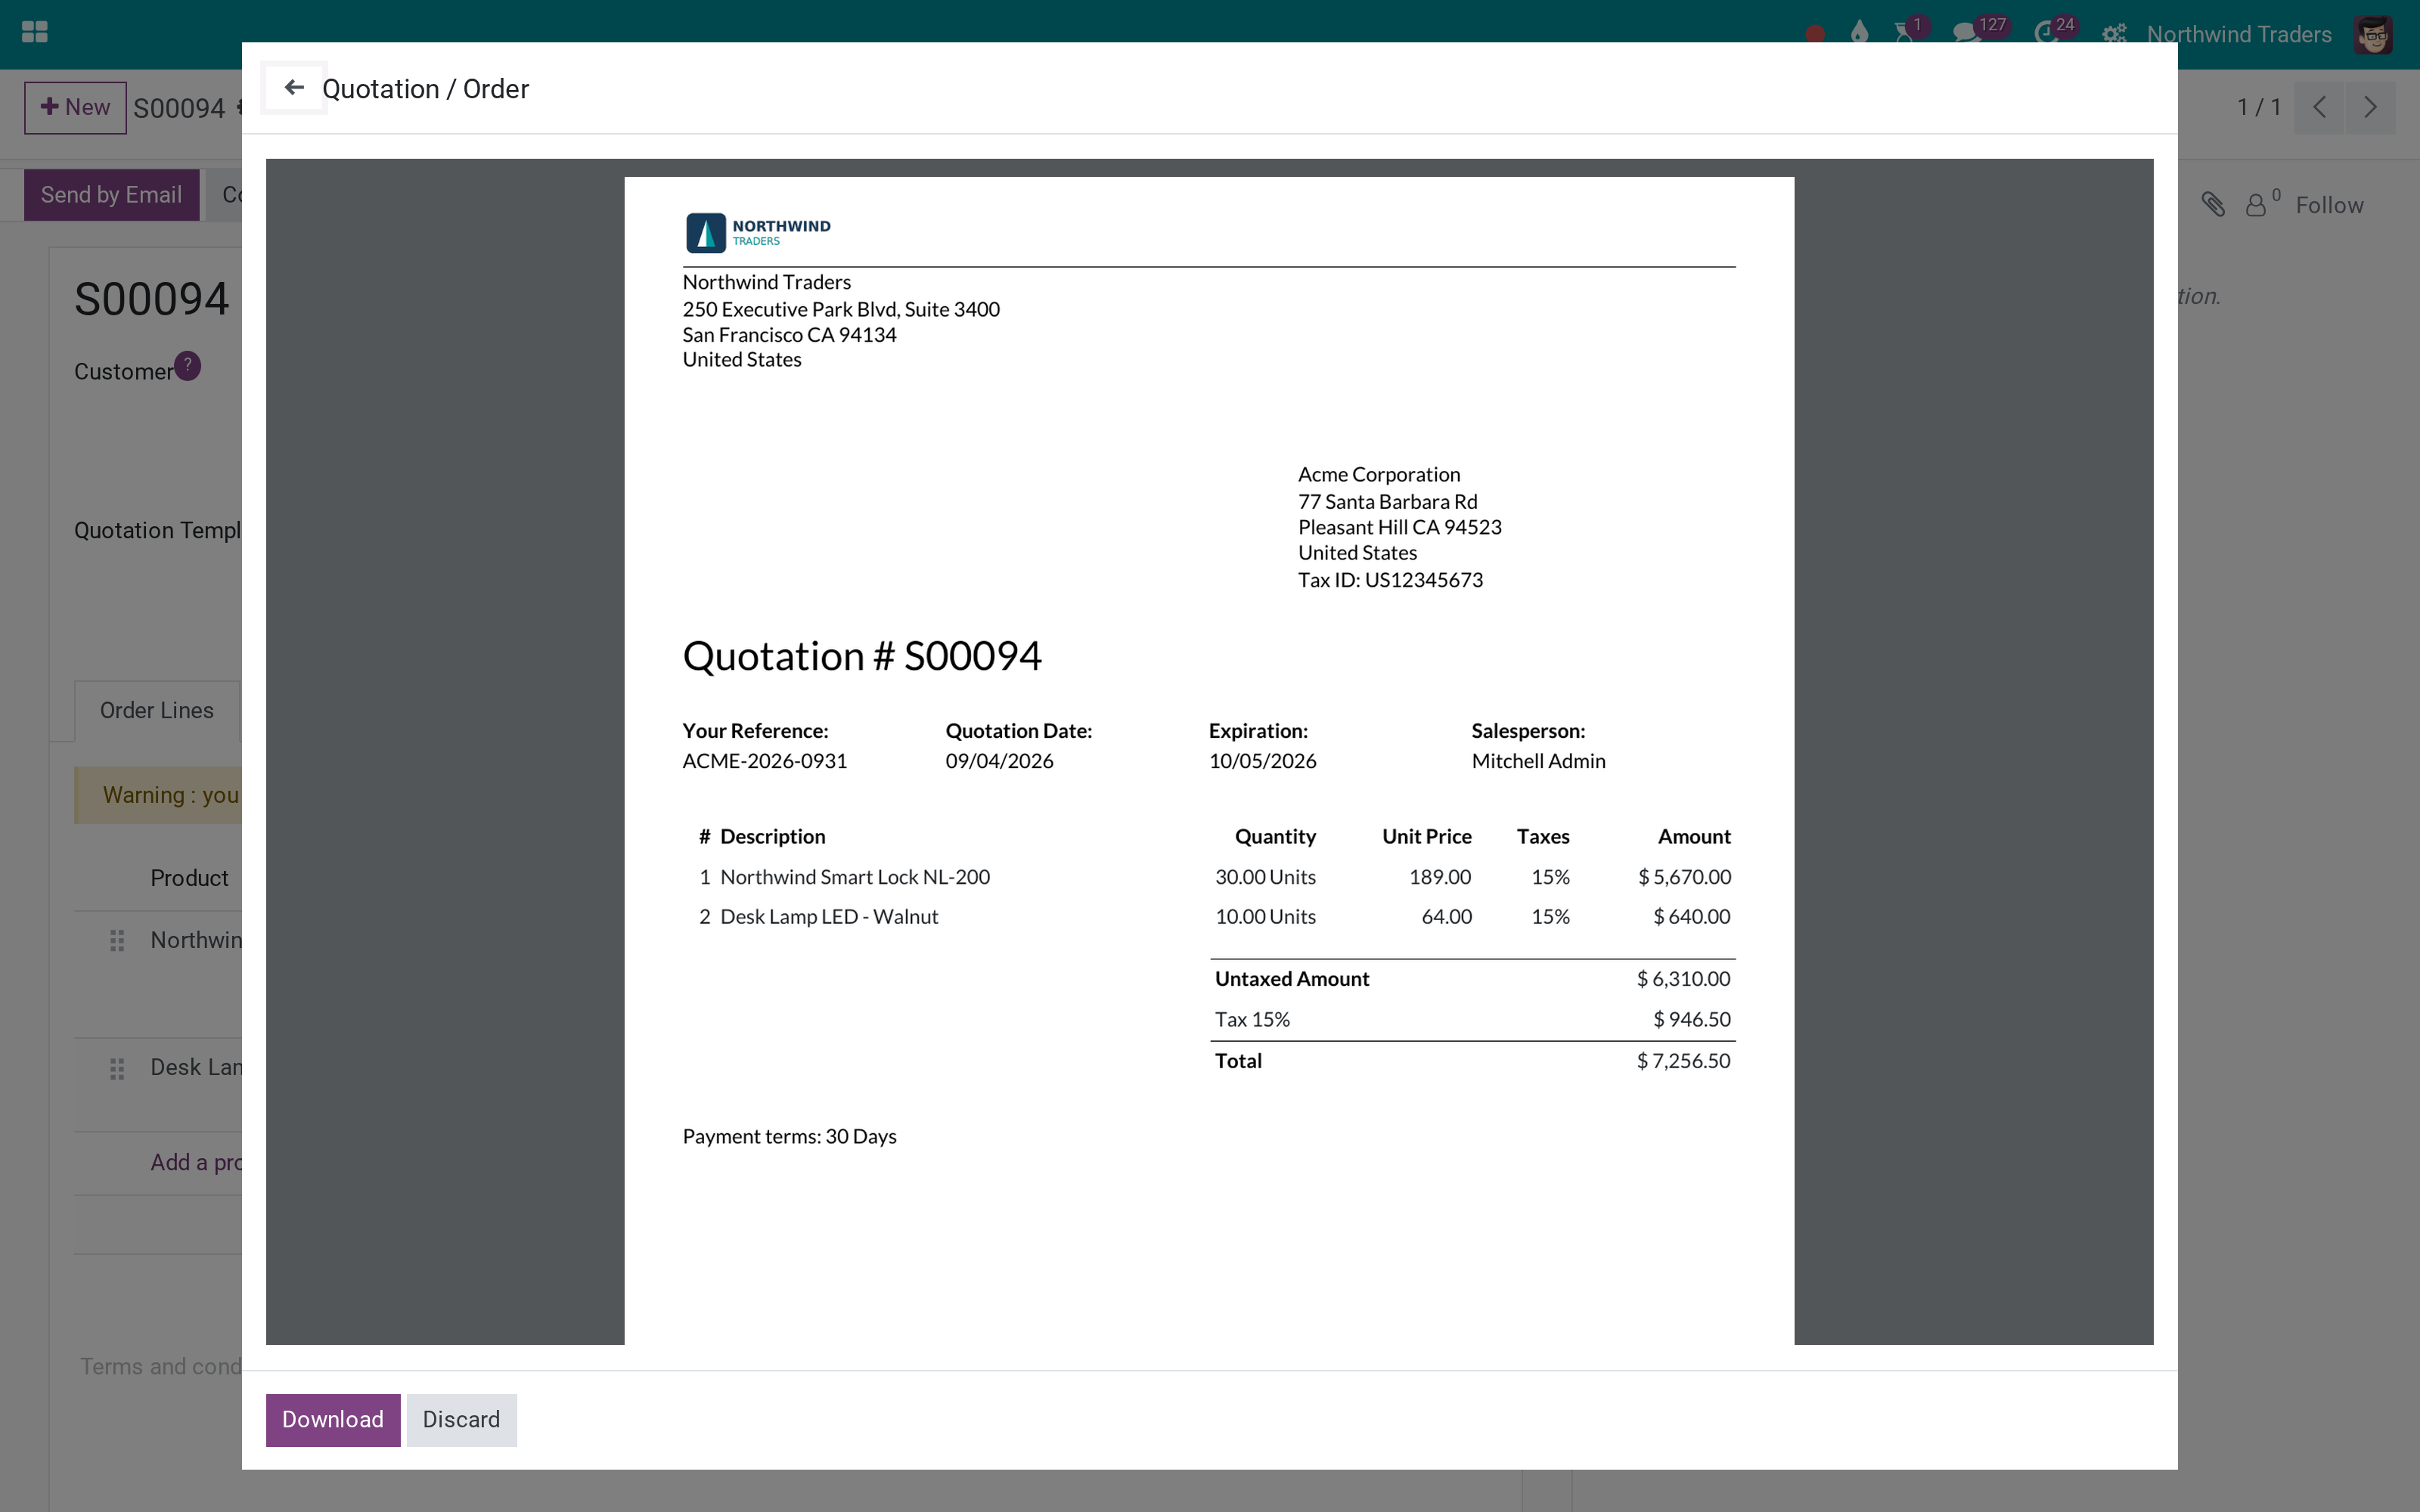The width and height of the screenshot is (2420, 1512).
Task: Discard the quotation preview dialog
Action: click(461, 1419)
